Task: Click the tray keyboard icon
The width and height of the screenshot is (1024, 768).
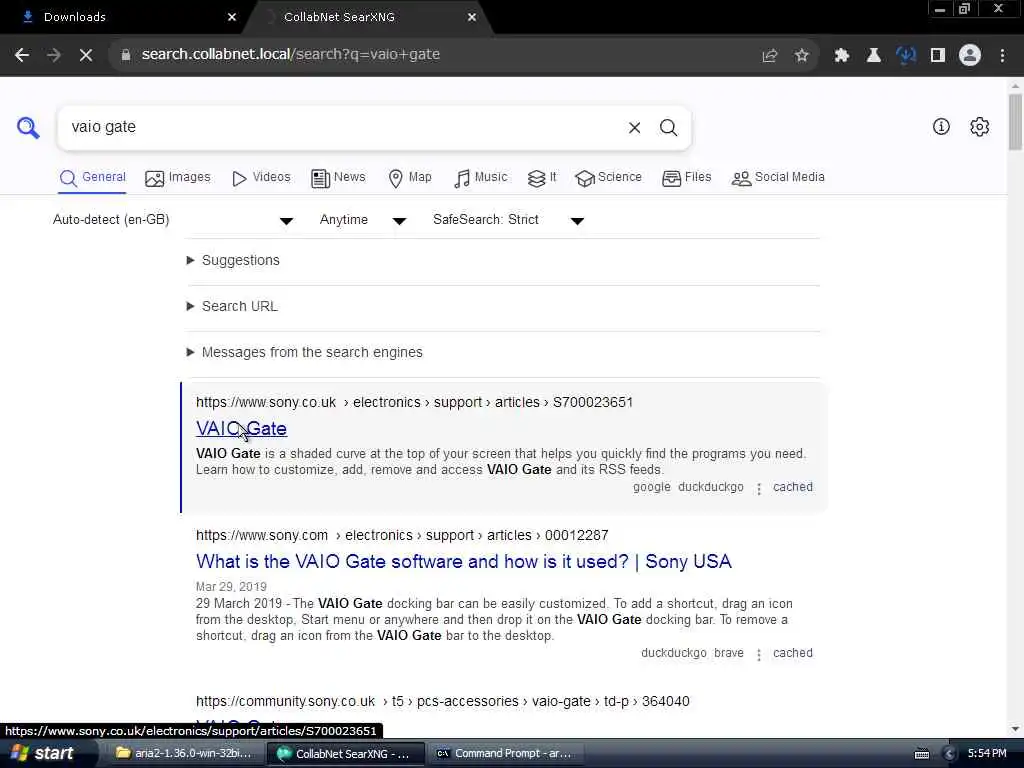Action: coord(921,754)
